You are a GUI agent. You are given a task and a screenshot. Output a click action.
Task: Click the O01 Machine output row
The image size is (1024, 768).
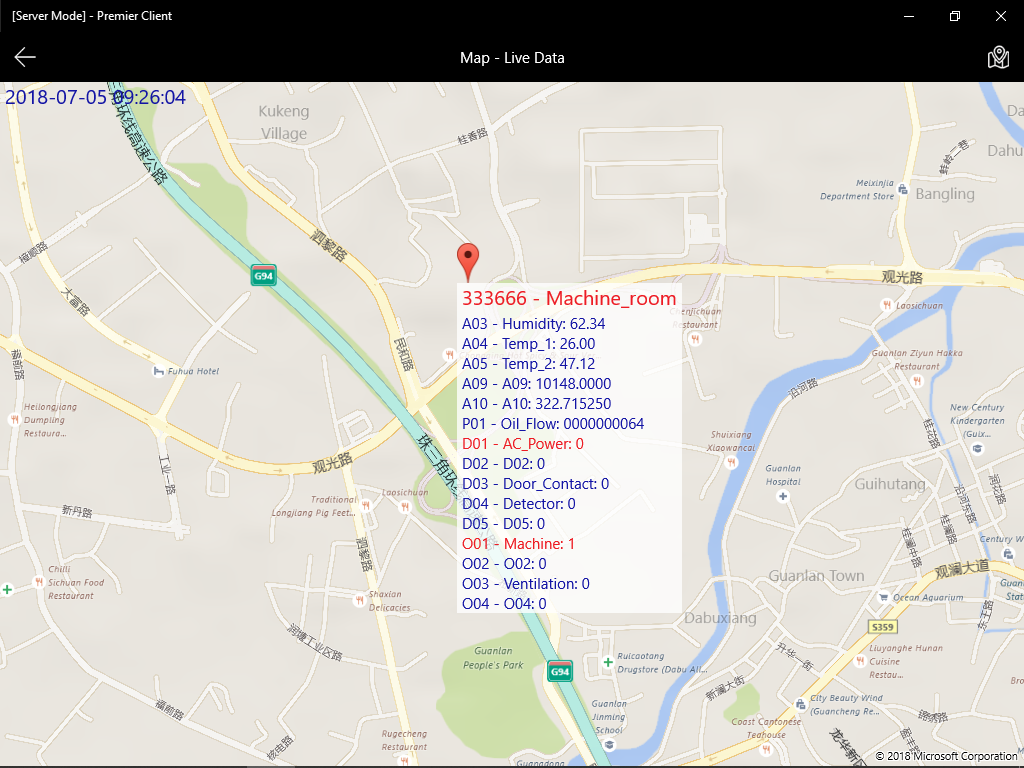coord(518,544)
